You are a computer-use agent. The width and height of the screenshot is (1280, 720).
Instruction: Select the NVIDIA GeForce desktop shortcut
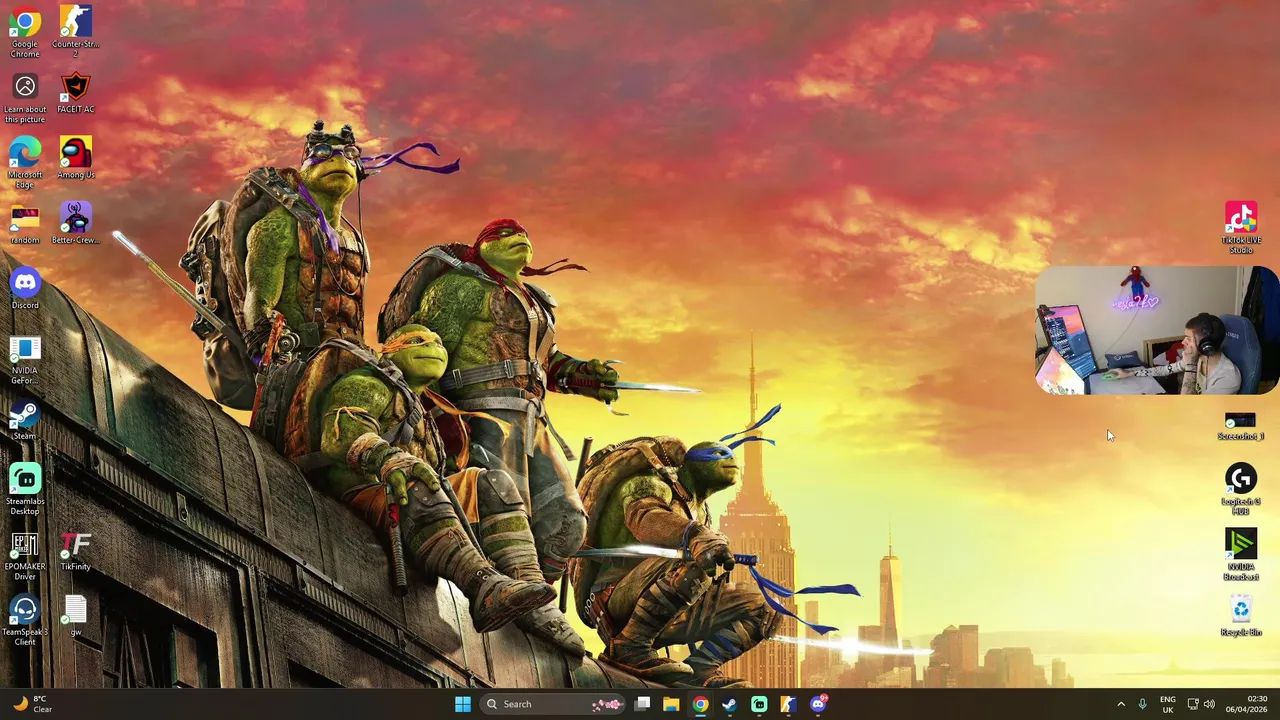[25, 360]
